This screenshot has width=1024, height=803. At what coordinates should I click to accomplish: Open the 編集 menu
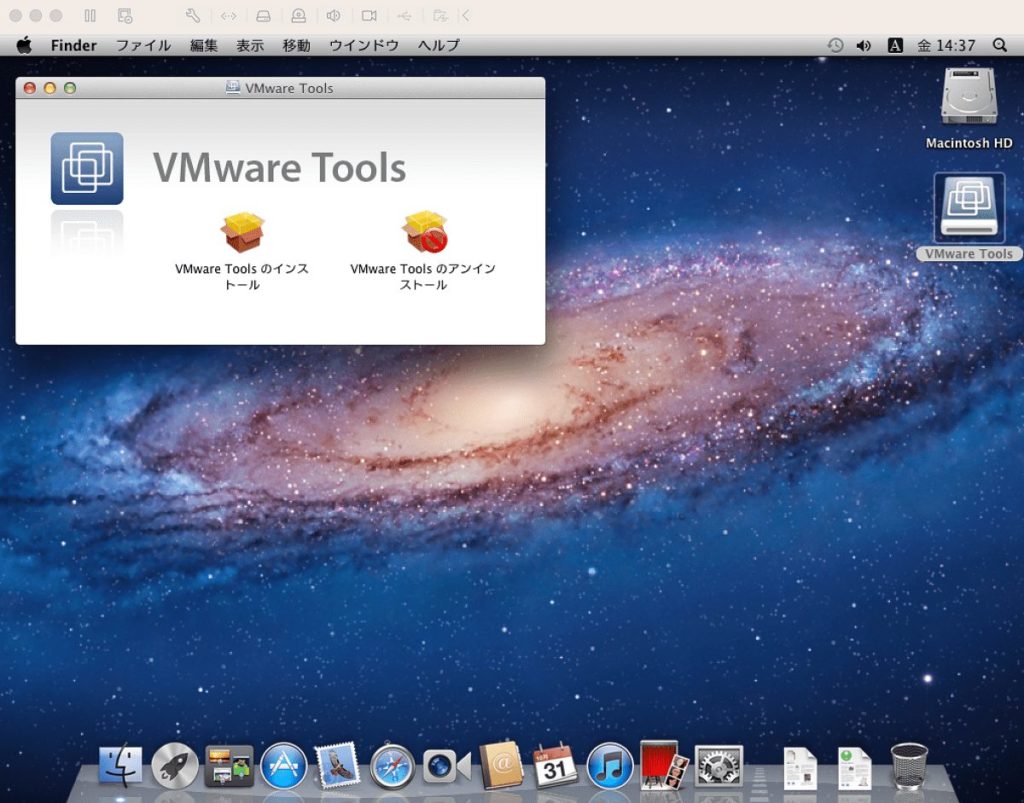pyautogui.click(x=203, y=45)
